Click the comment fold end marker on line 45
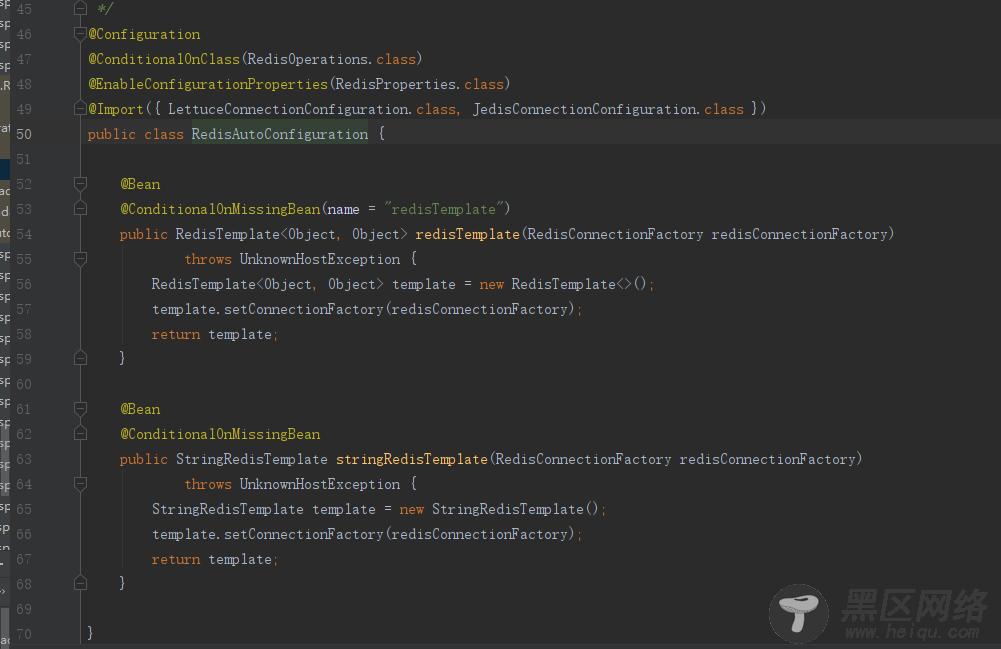This screenshot has height=649, width=1001. [x=80, y=9]
